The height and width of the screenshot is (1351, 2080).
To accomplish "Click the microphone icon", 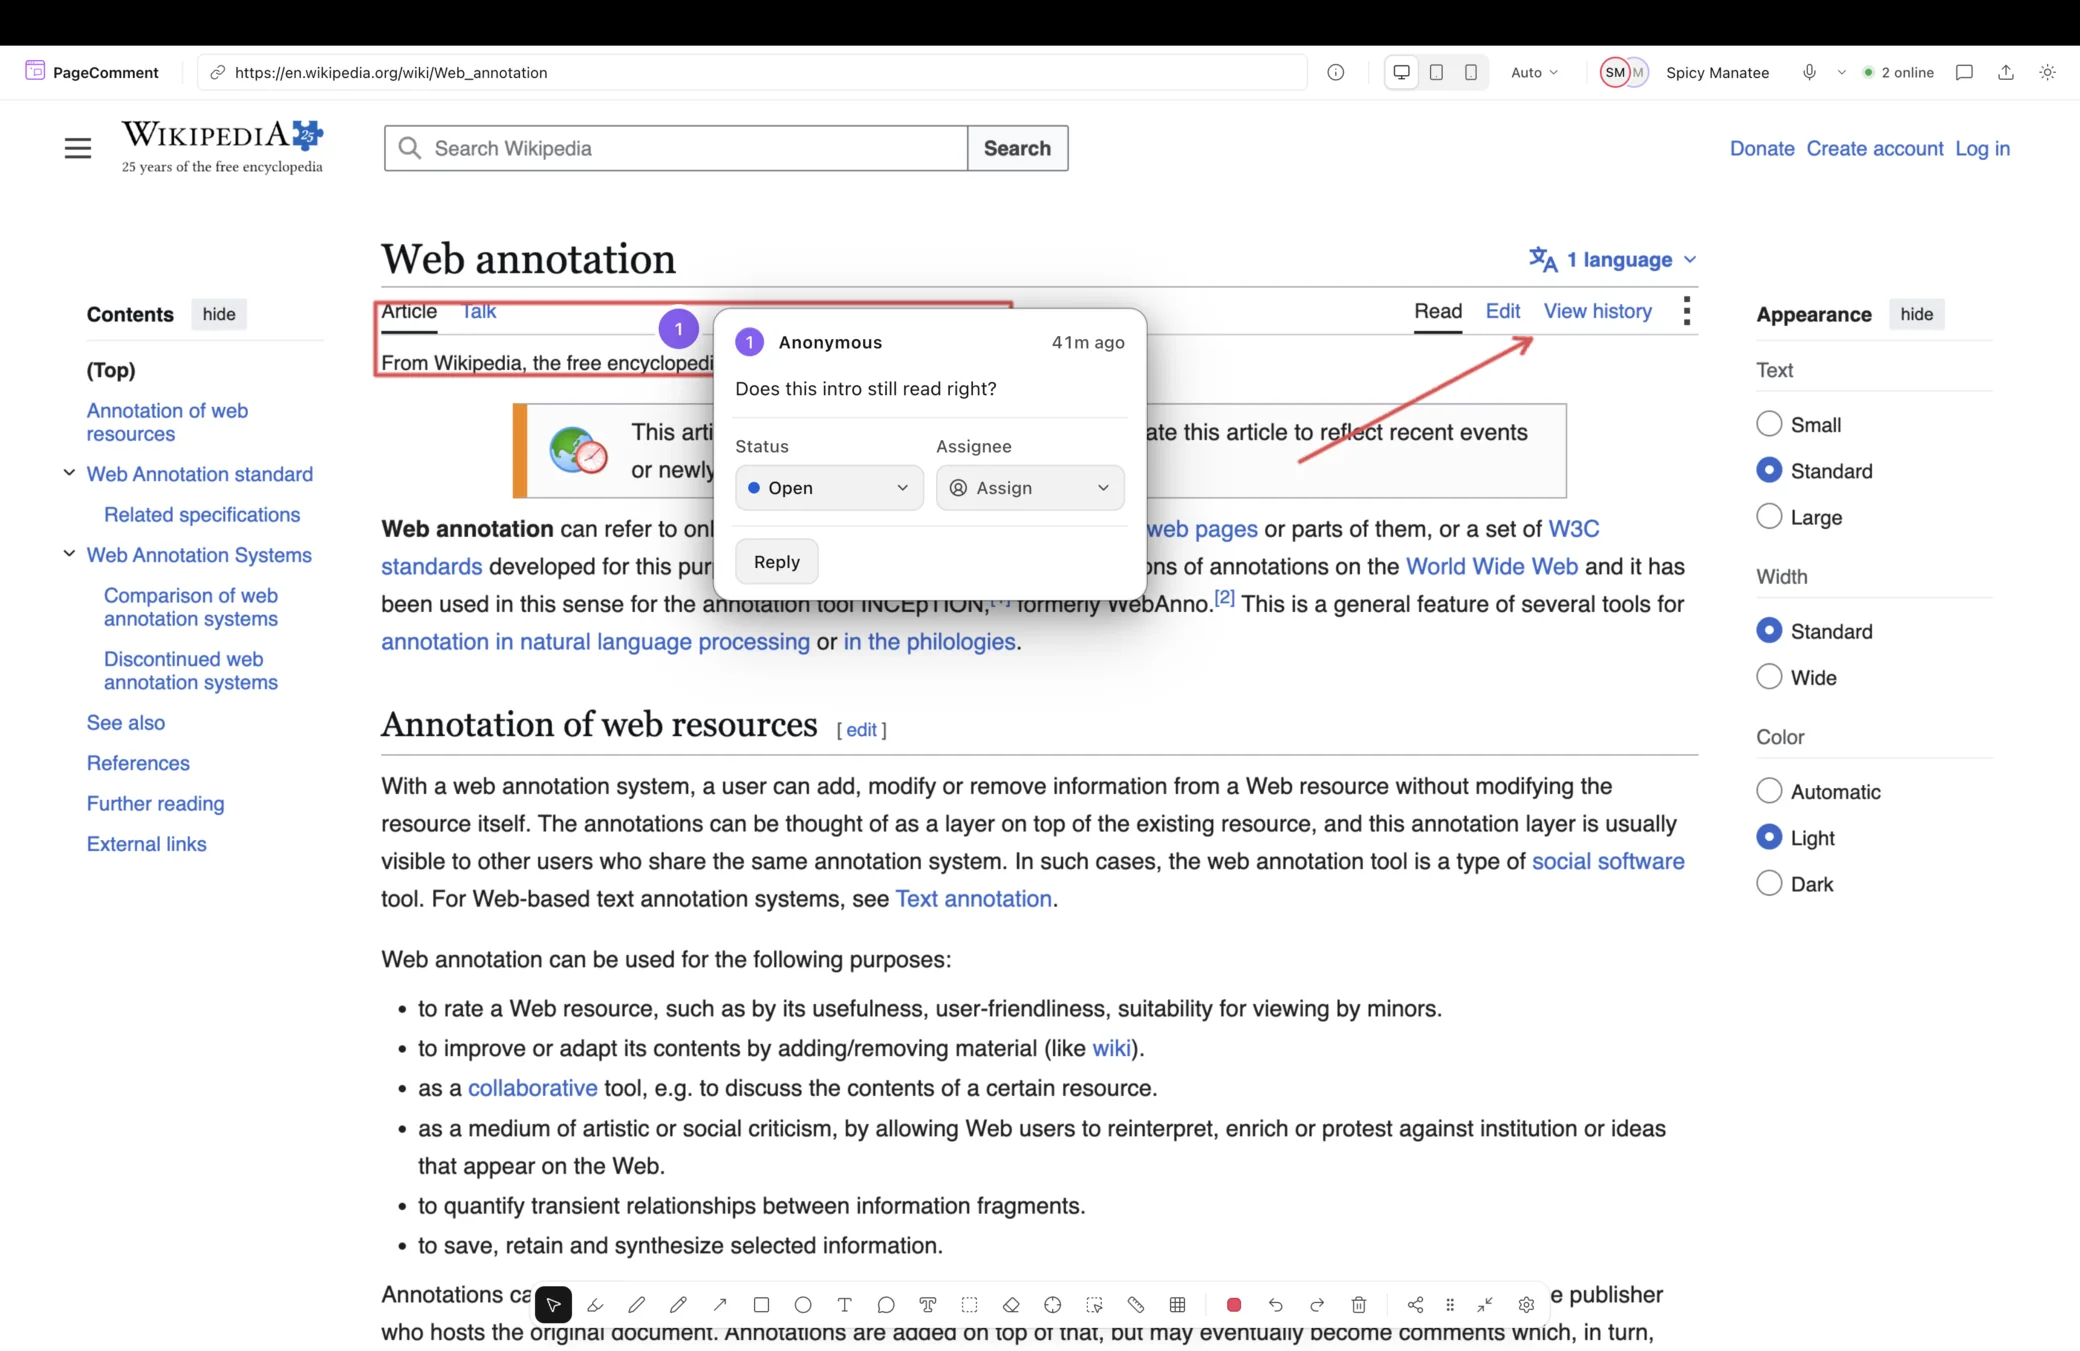I will pyautogui.click(x=1809, y=72).
